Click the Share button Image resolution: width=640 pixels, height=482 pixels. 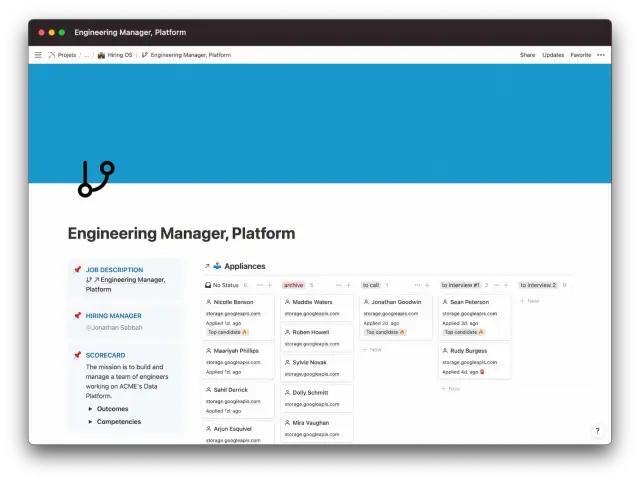tap(527, 55)
